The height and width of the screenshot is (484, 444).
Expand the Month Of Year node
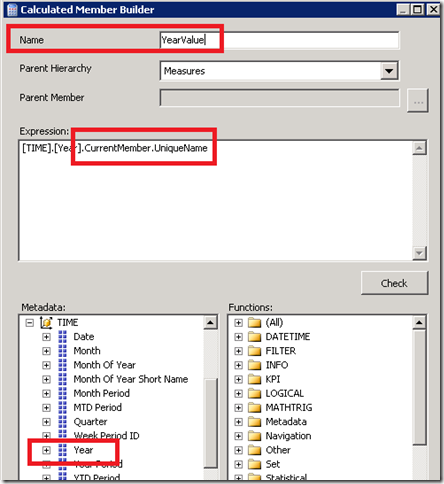[46, 365]
